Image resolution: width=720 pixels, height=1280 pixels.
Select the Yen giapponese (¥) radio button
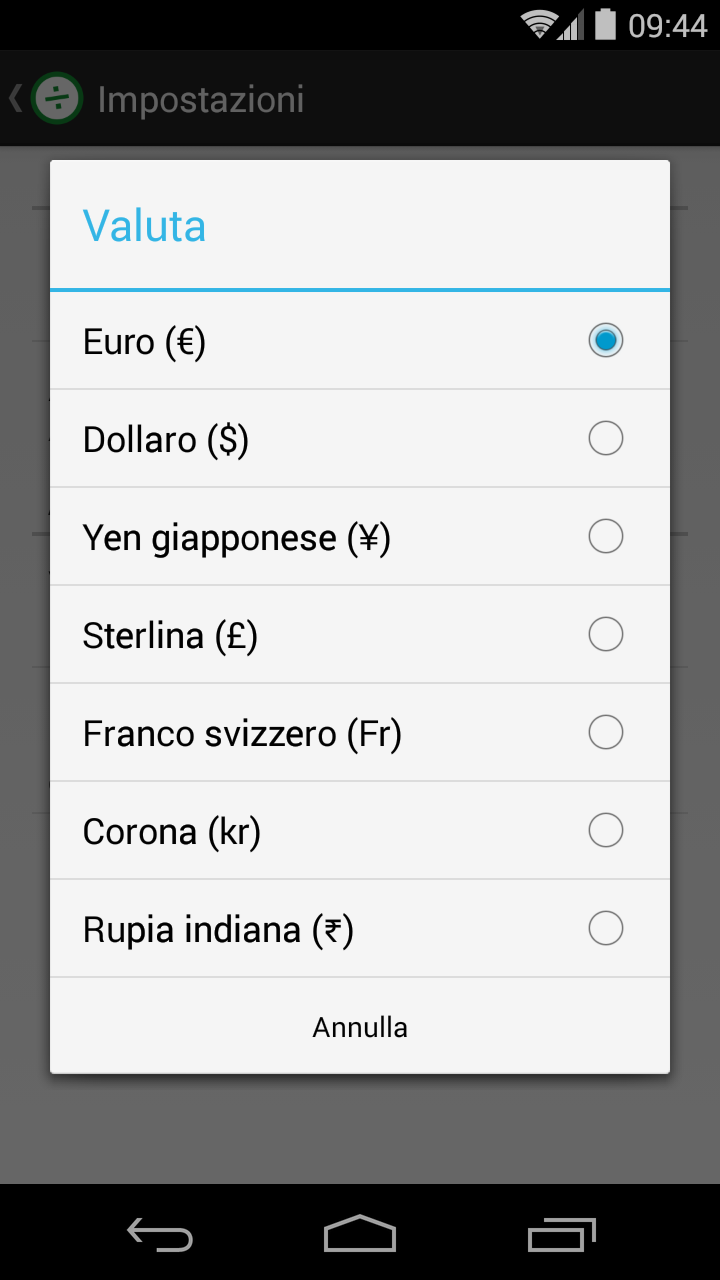point(606,536)
